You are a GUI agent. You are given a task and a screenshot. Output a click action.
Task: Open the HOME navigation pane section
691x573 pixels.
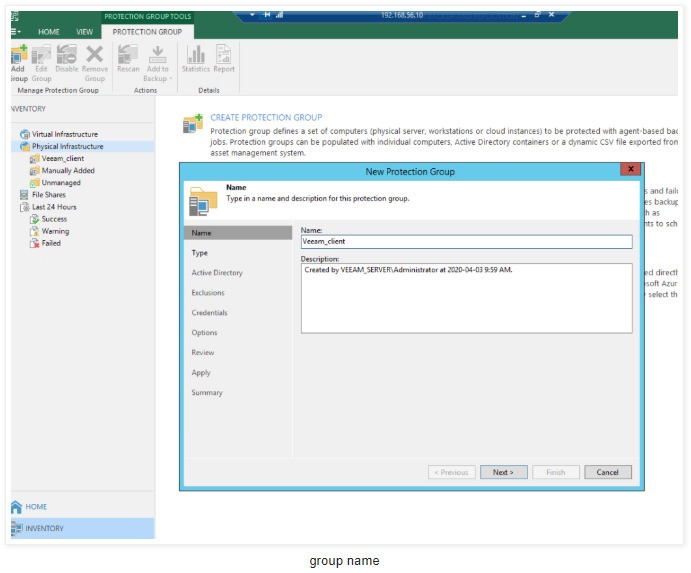(36, 507)
